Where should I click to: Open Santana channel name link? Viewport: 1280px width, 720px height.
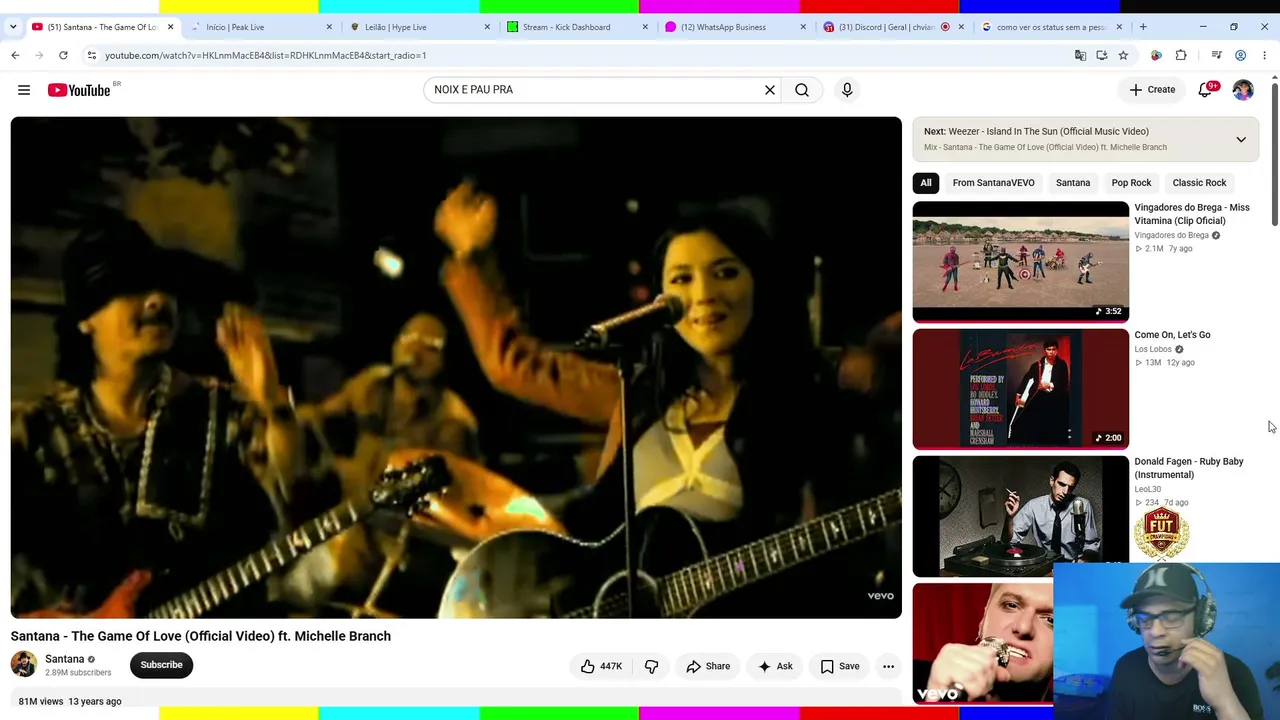pos(65,659)
